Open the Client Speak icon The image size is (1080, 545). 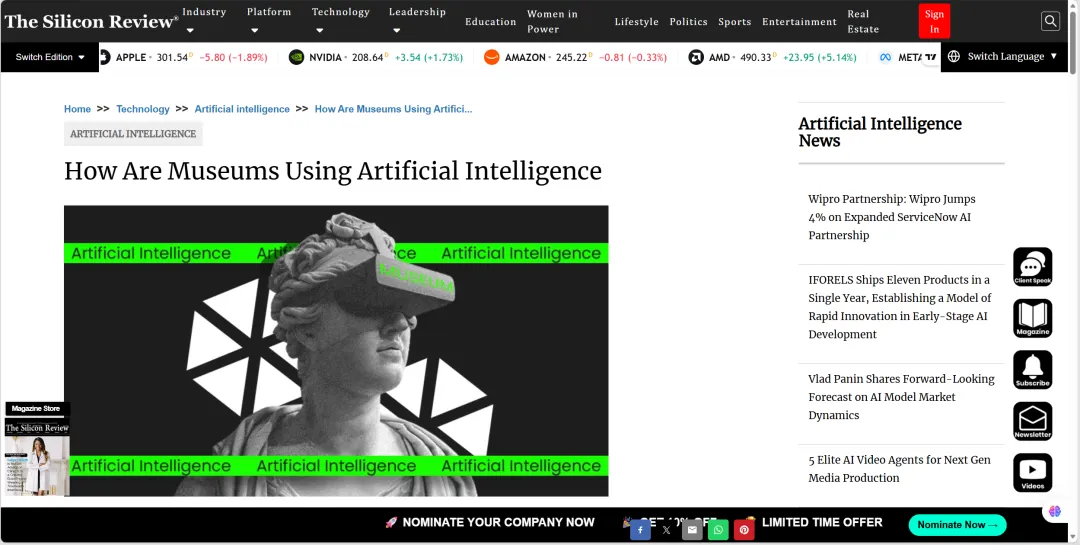[1032, 267]
